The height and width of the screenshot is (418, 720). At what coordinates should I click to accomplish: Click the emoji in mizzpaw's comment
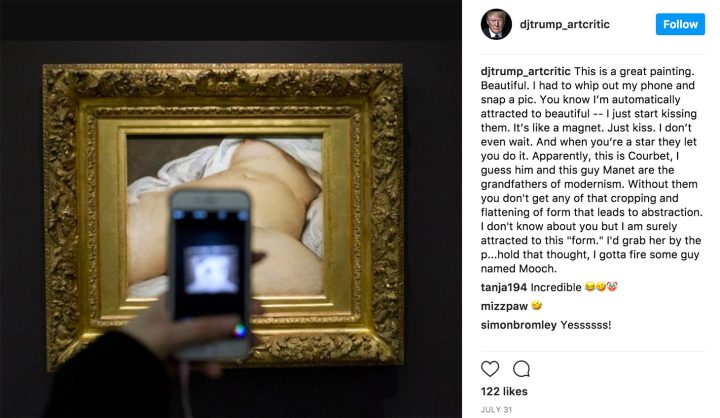tap(536, 305)
